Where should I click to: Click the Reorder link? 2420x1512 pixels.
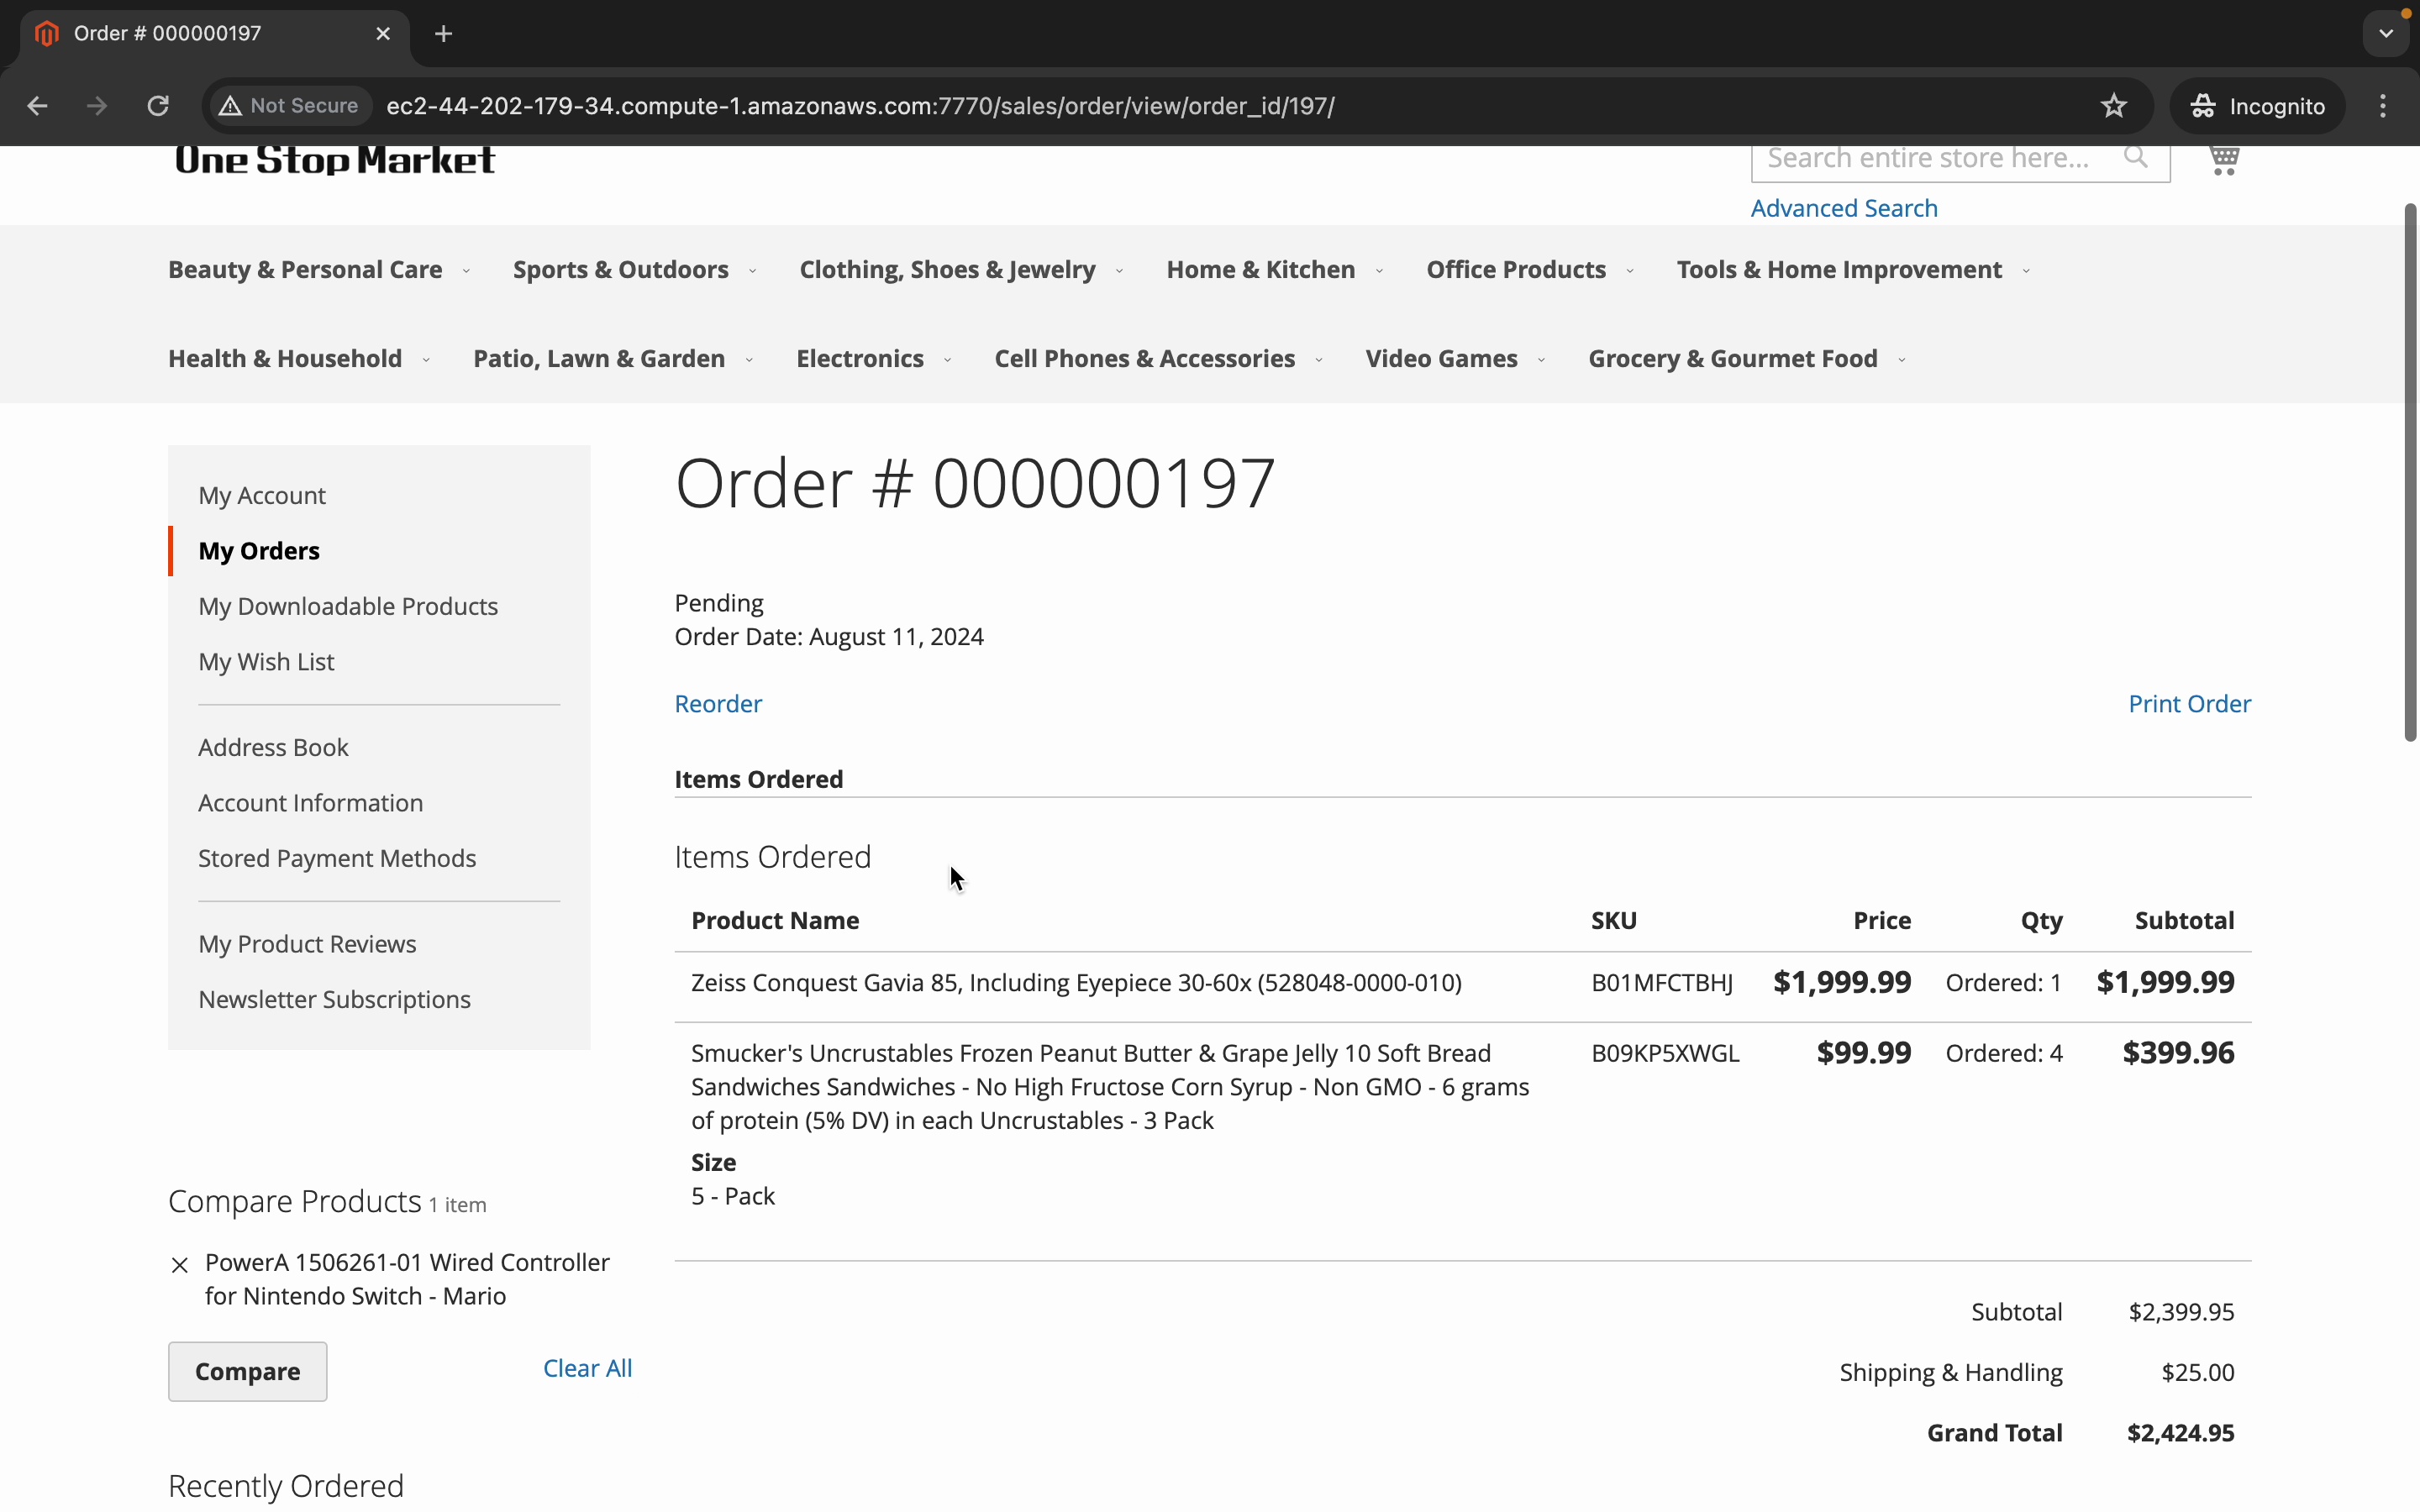tap(718, 704)
